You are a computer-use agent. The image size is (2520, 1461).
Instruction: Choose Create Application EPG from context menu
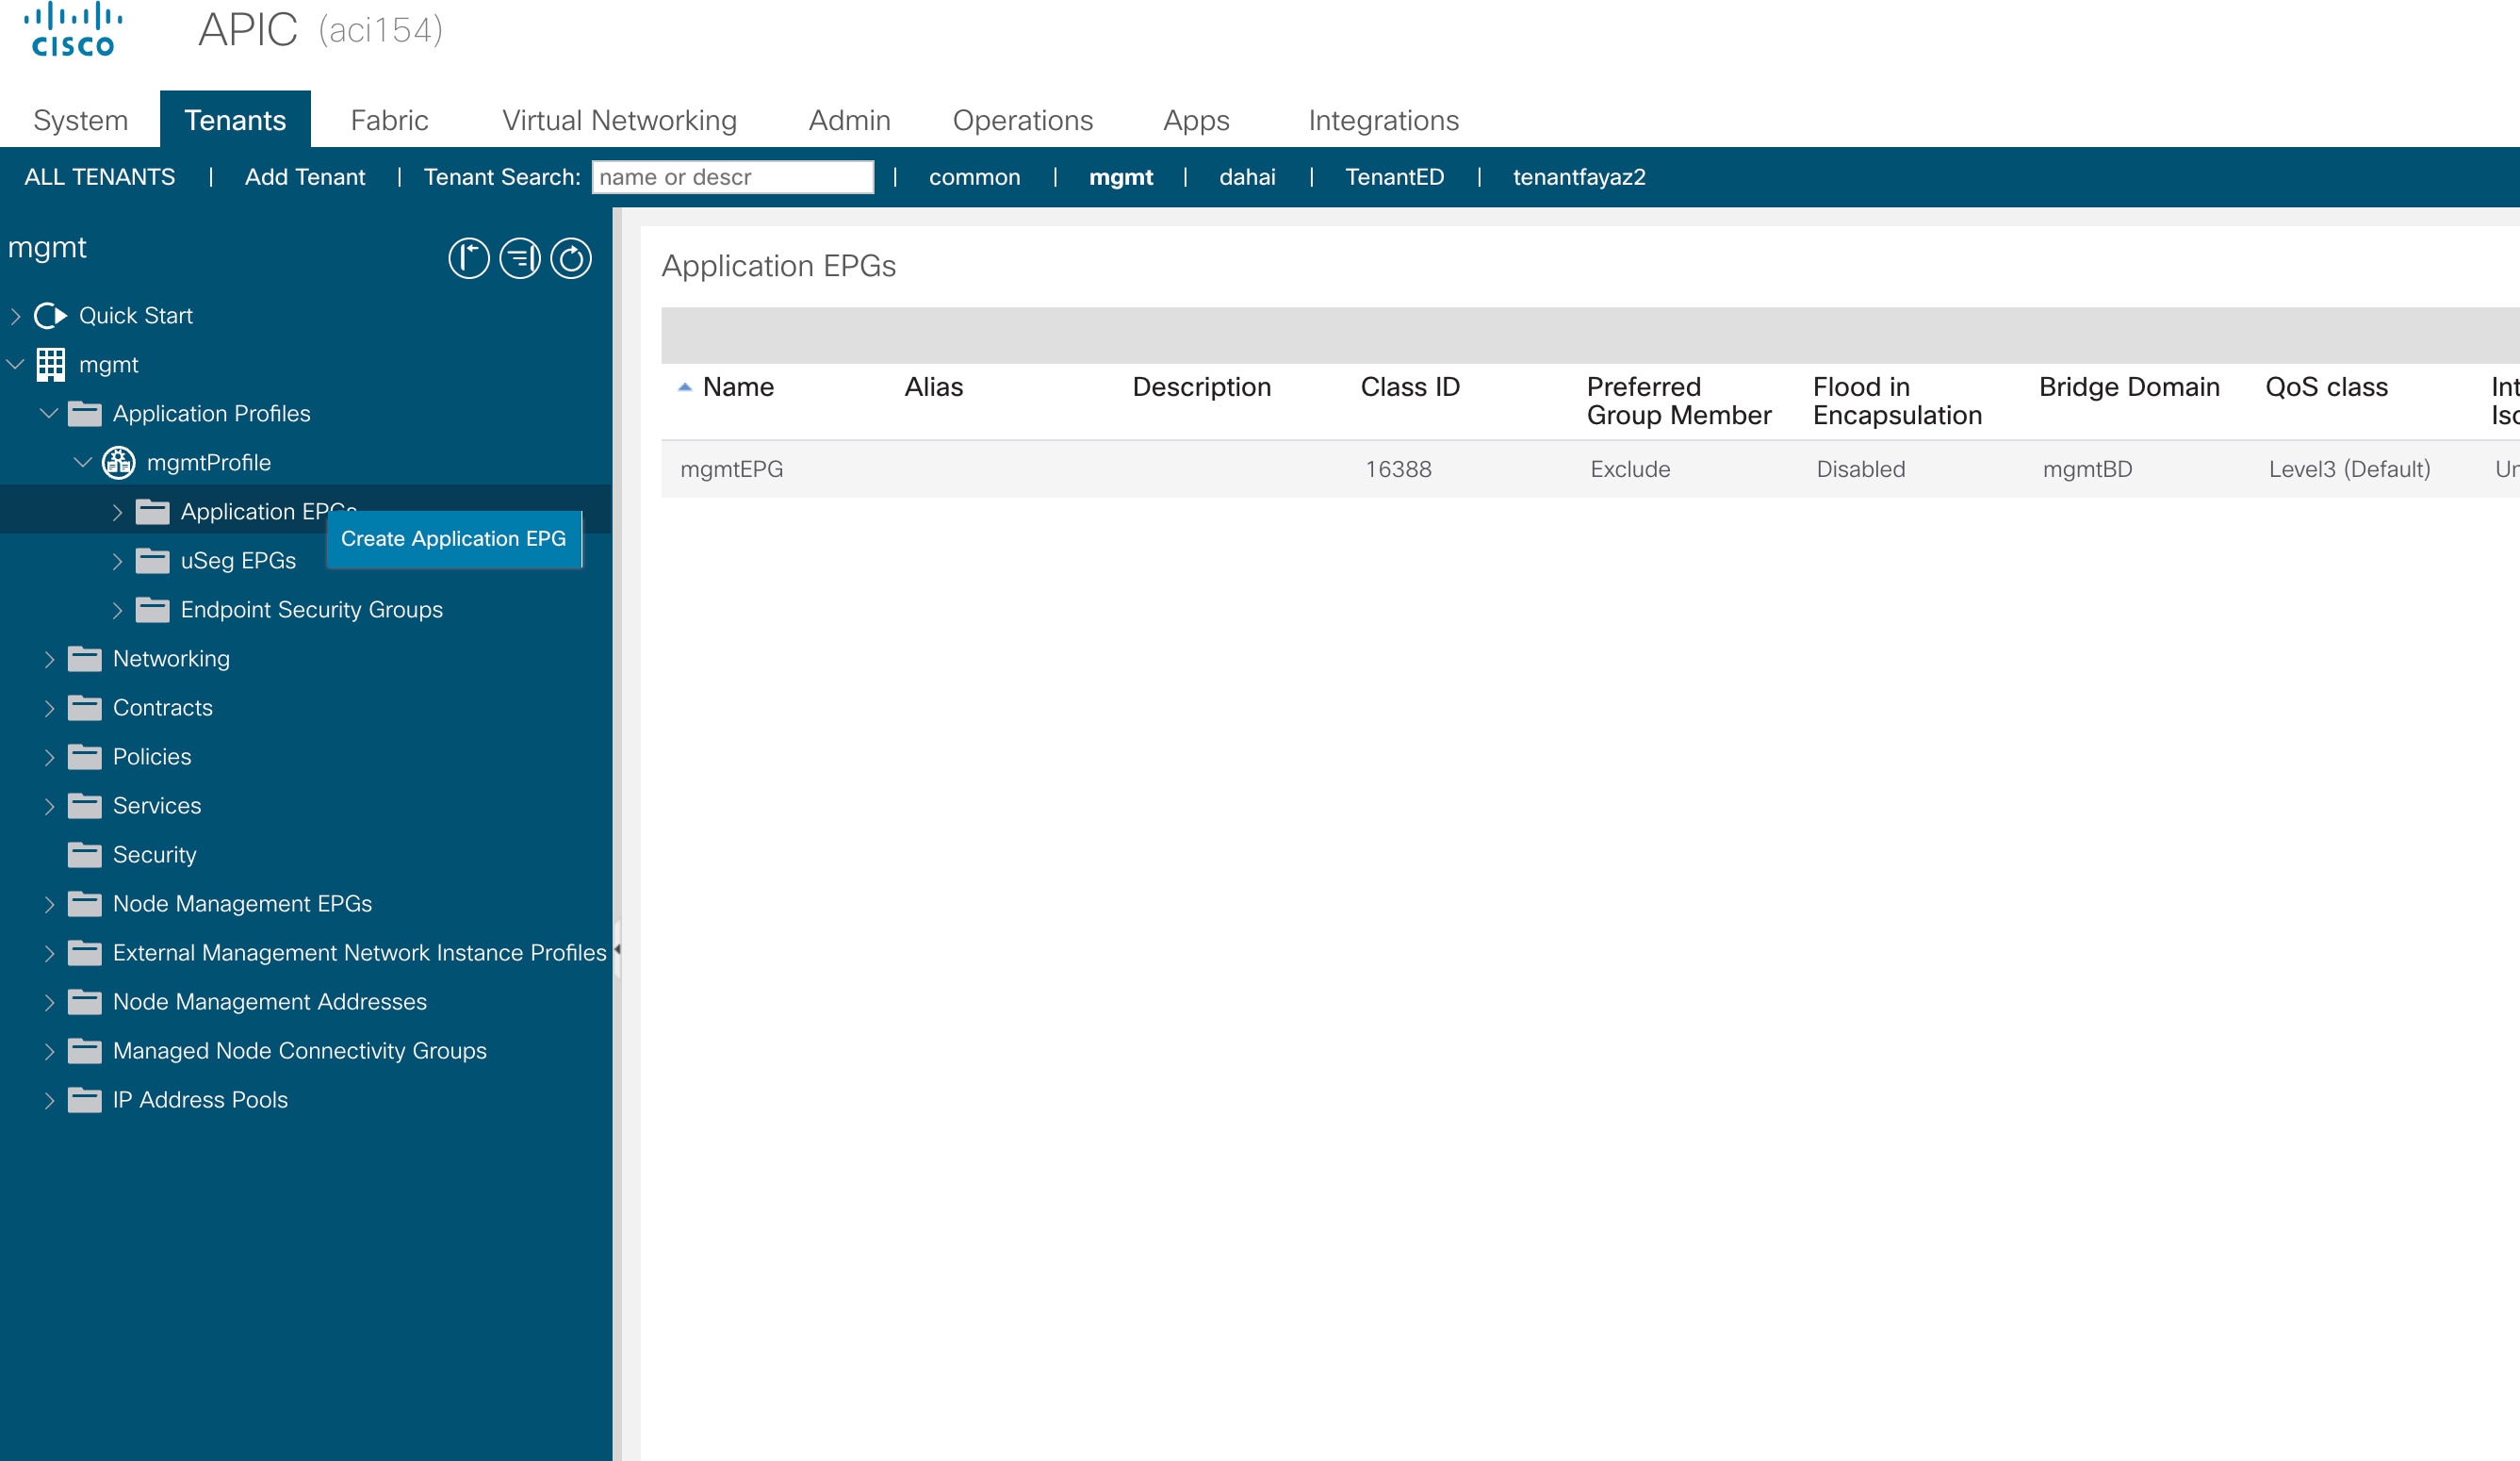coord(455,538)
